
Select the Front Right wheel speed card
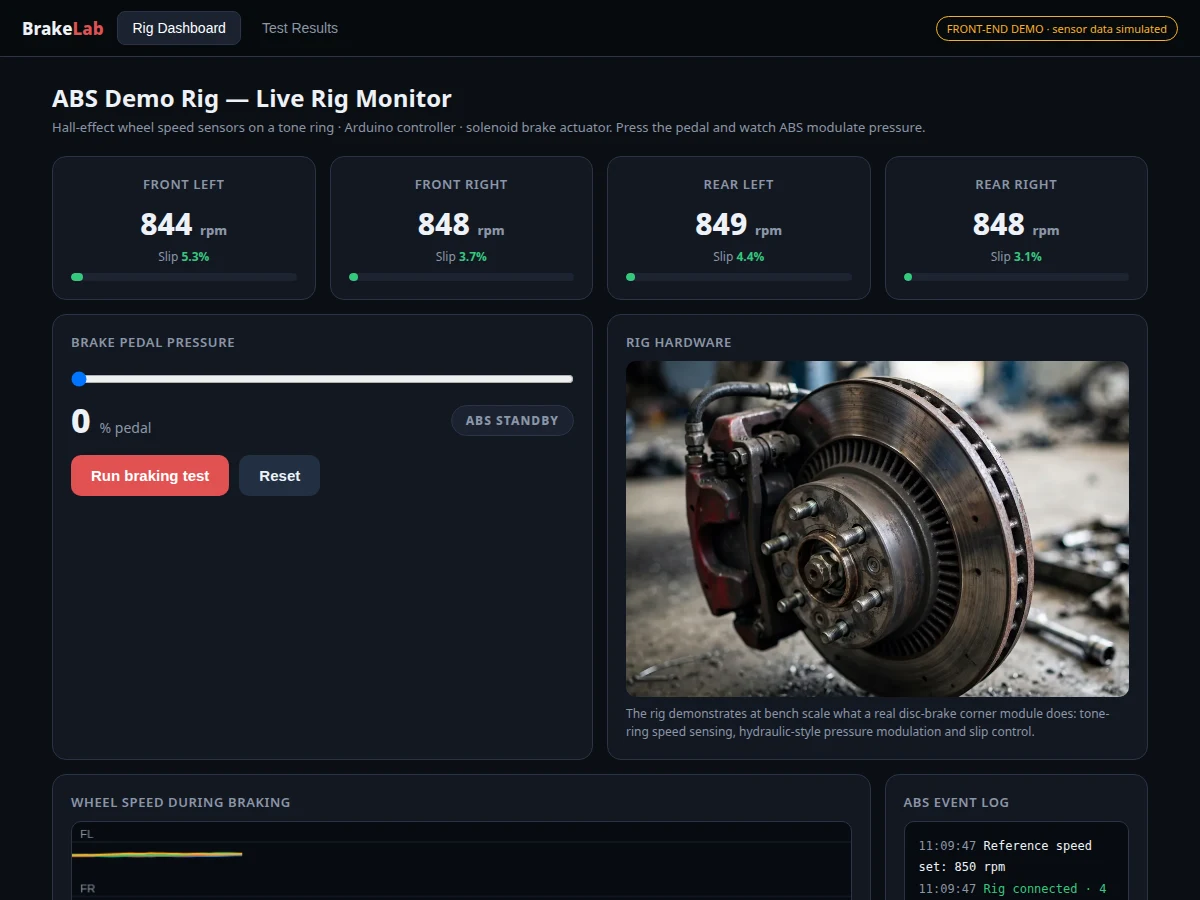point(461,228)
